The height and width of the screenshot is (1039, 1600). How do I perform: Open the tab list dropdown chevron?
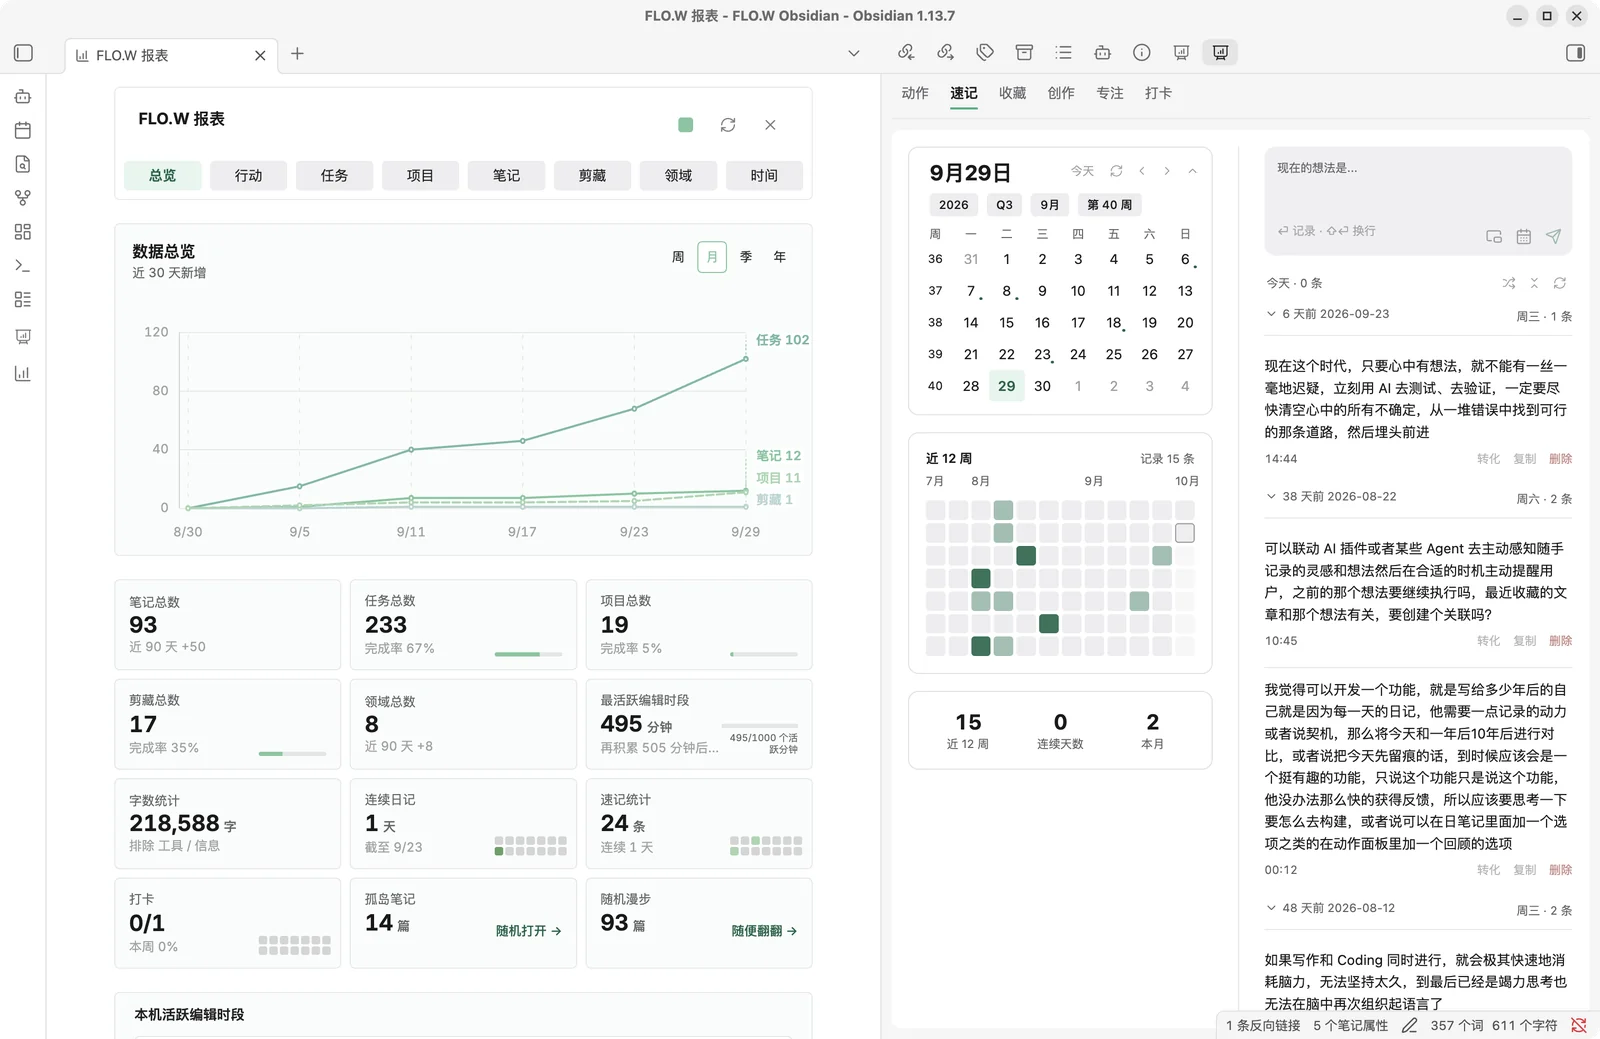click(x=853, y=53)
